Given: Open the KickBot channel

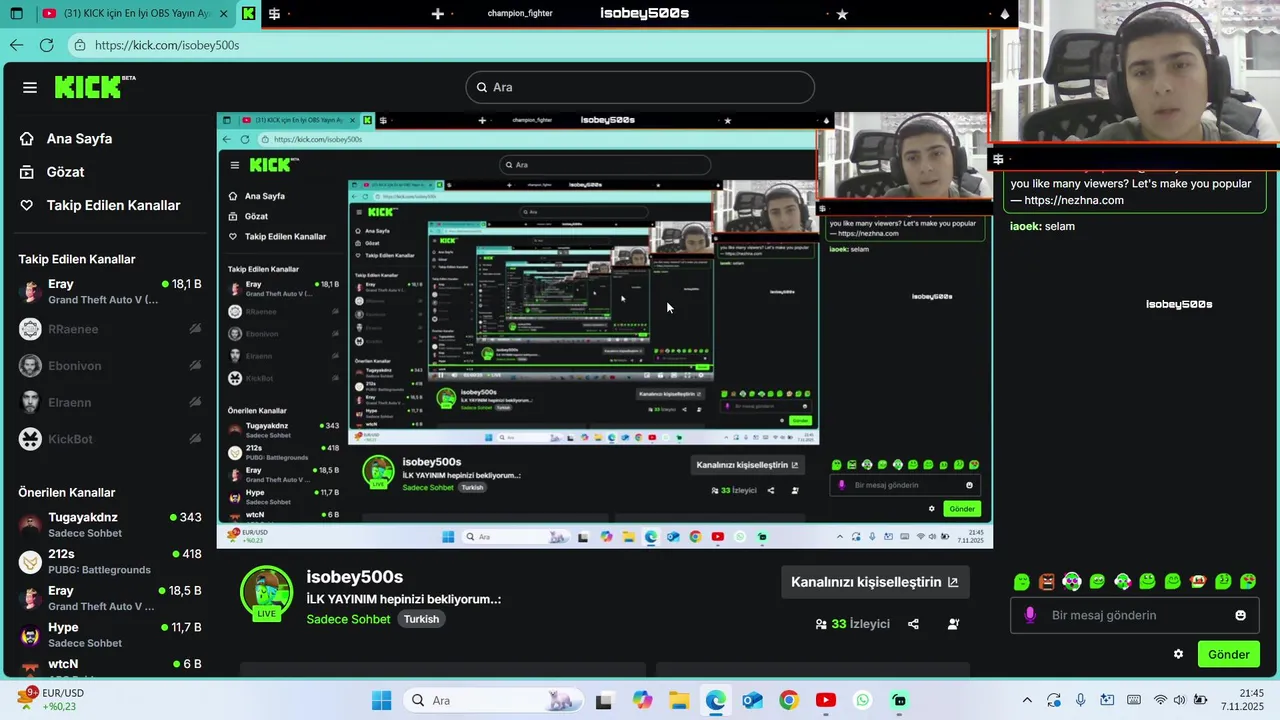Looking at the screenshot, I should coord(110,439).
